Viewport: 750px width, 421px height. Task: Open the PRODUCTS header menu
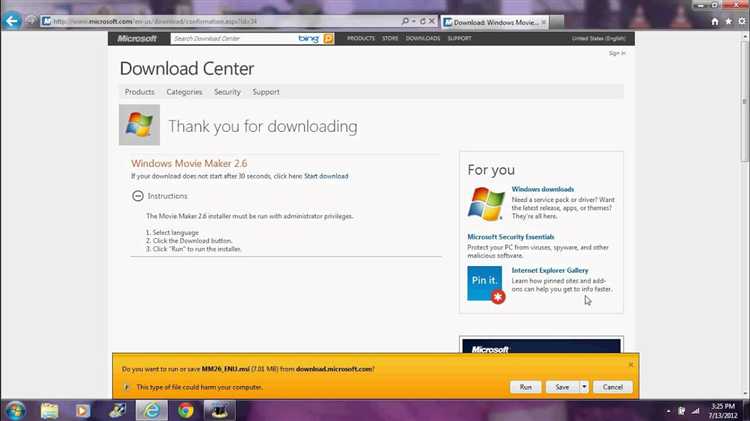[x=361, y=38]
